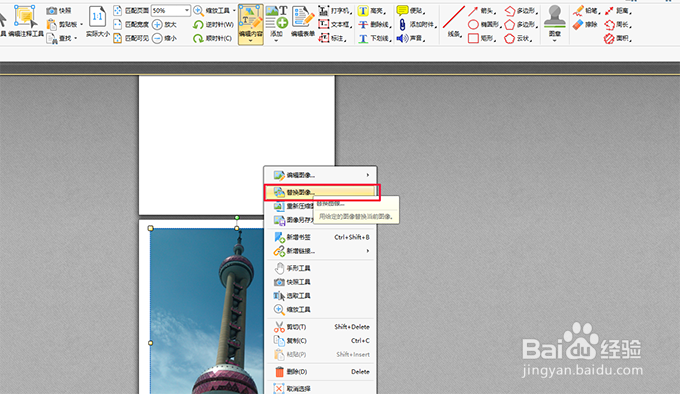The width and height of the screenshot is (680, 394).
Task: Open the 50% zoom level dropdown
Action: point(187,10)
